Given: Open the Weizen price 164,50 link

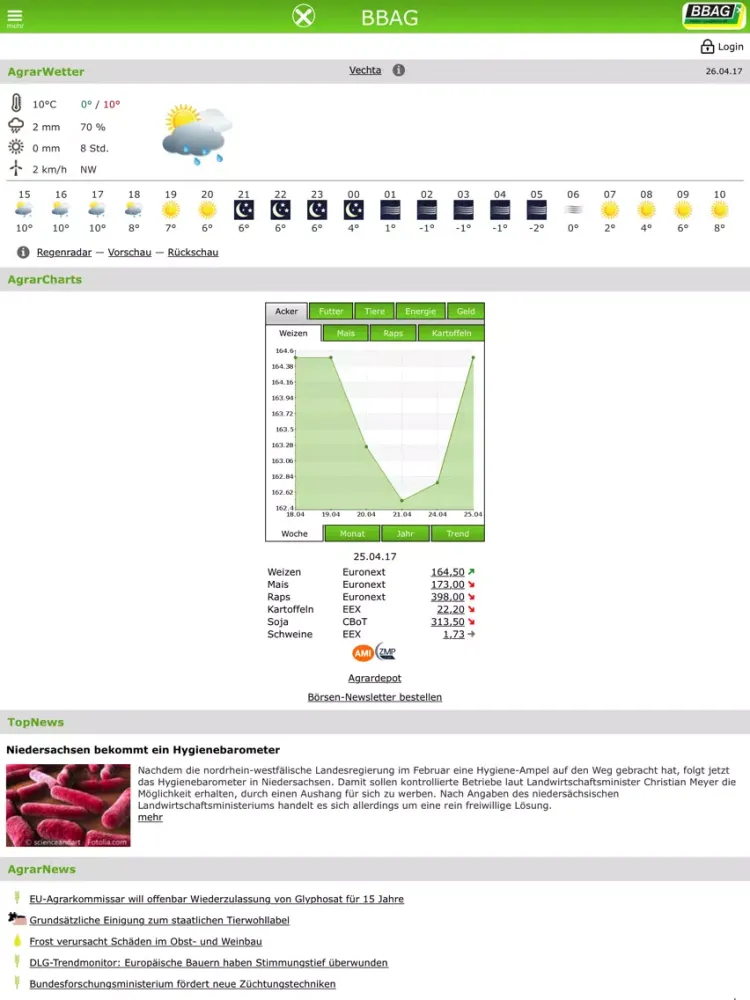Looking at the screenshot, I should [447, 572].
